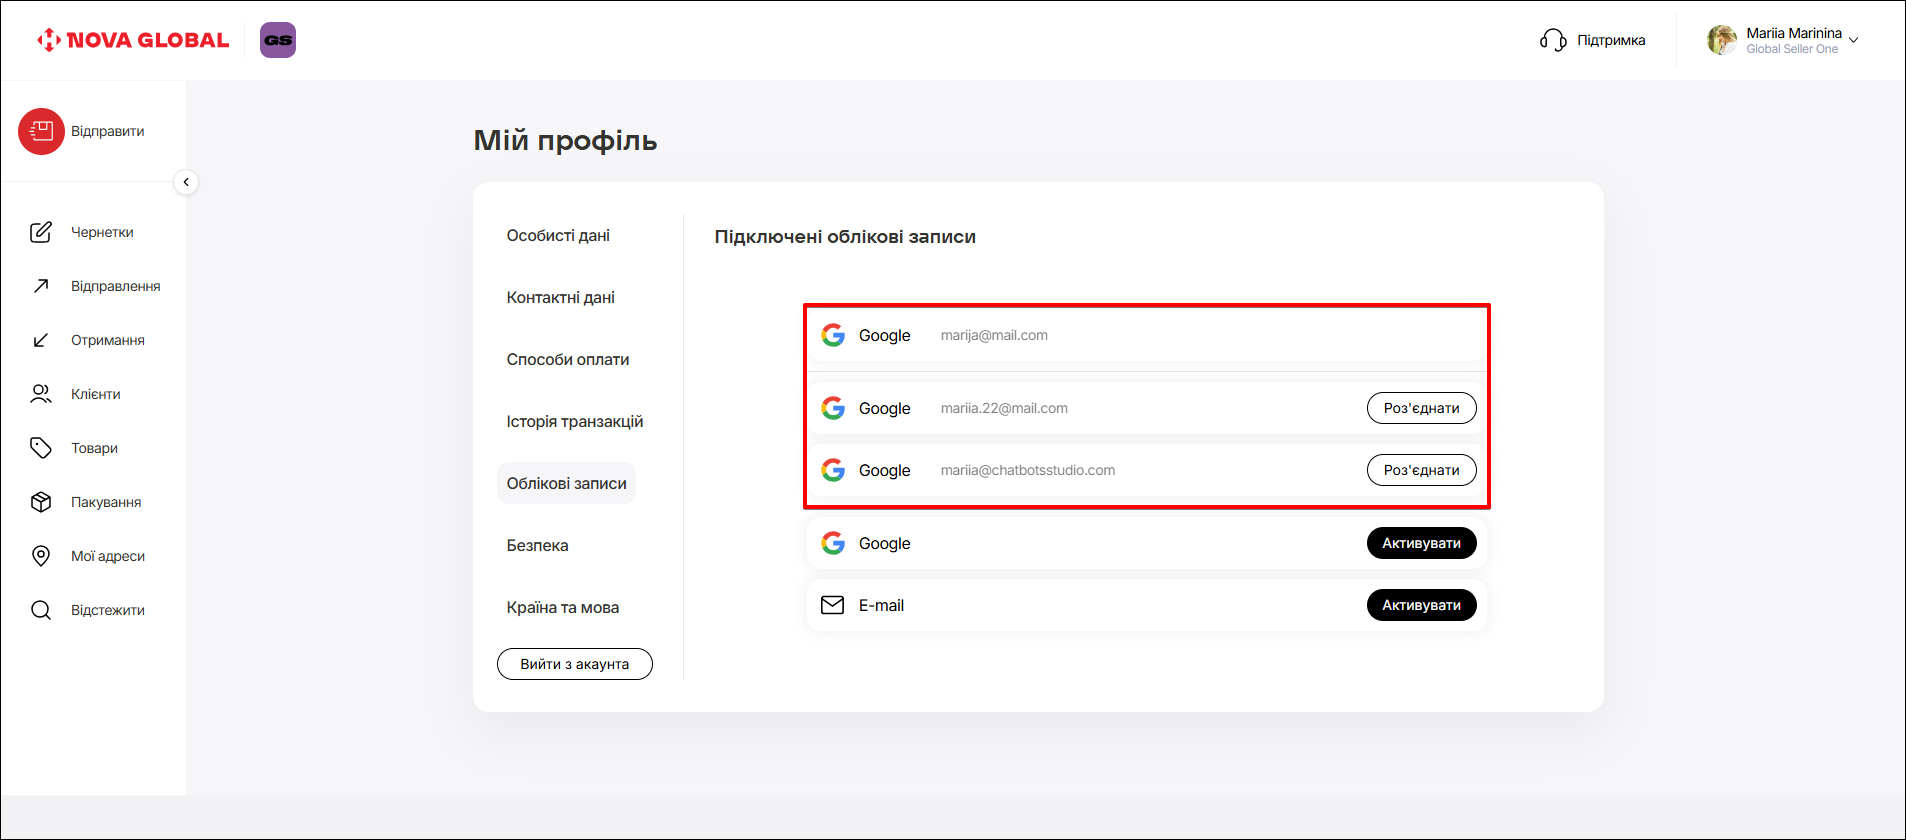The width and height of the screenshot is (1906, 840).
Task: Click the red Send package icon
Action: pyautogui.click(x=41, y=131)
